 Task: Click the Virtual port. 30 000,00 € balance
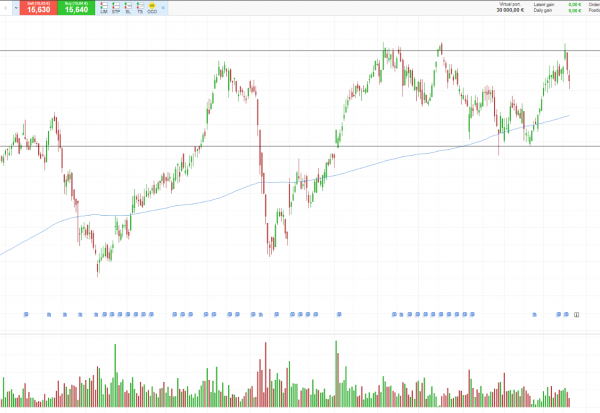click(x=510, y=7)
